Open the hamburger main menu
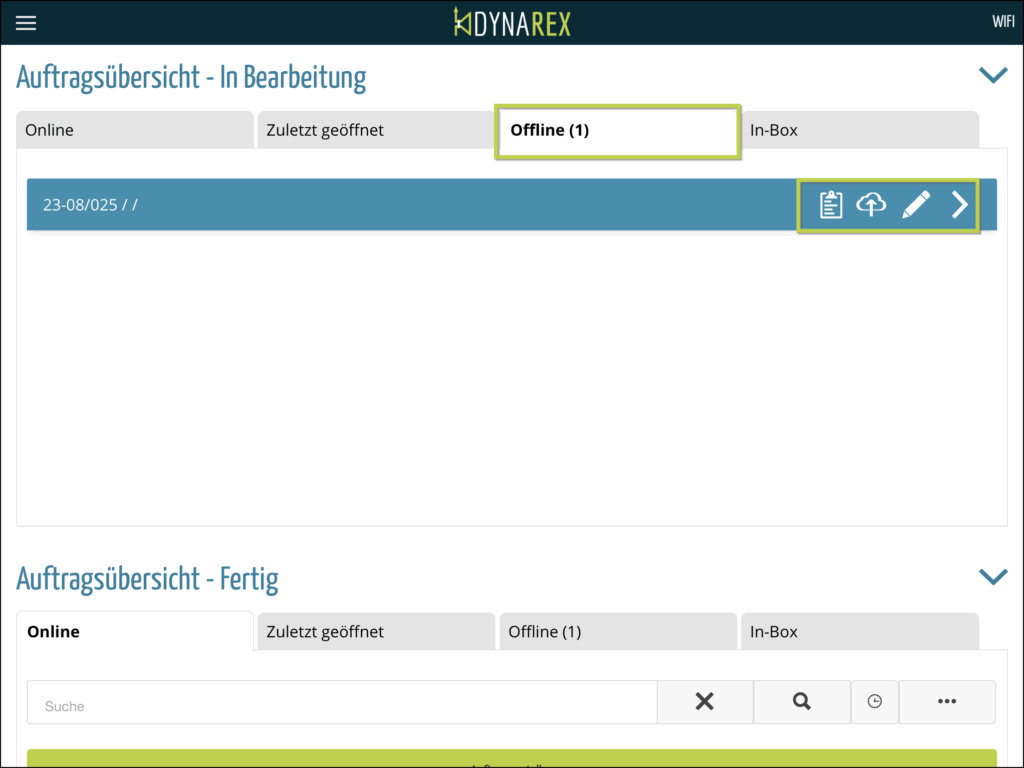Image resolution: width=1024 pixels, height=768 pixels. (x=26, y=23)
